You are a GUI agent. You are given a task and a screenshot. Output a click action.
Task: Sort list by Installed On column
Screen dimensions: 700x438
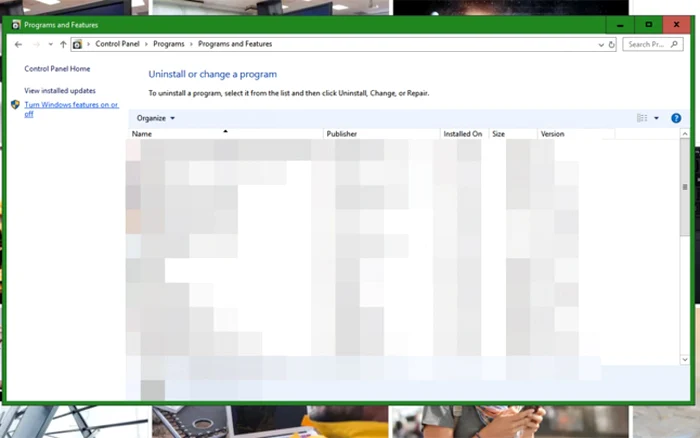[464, 134]
